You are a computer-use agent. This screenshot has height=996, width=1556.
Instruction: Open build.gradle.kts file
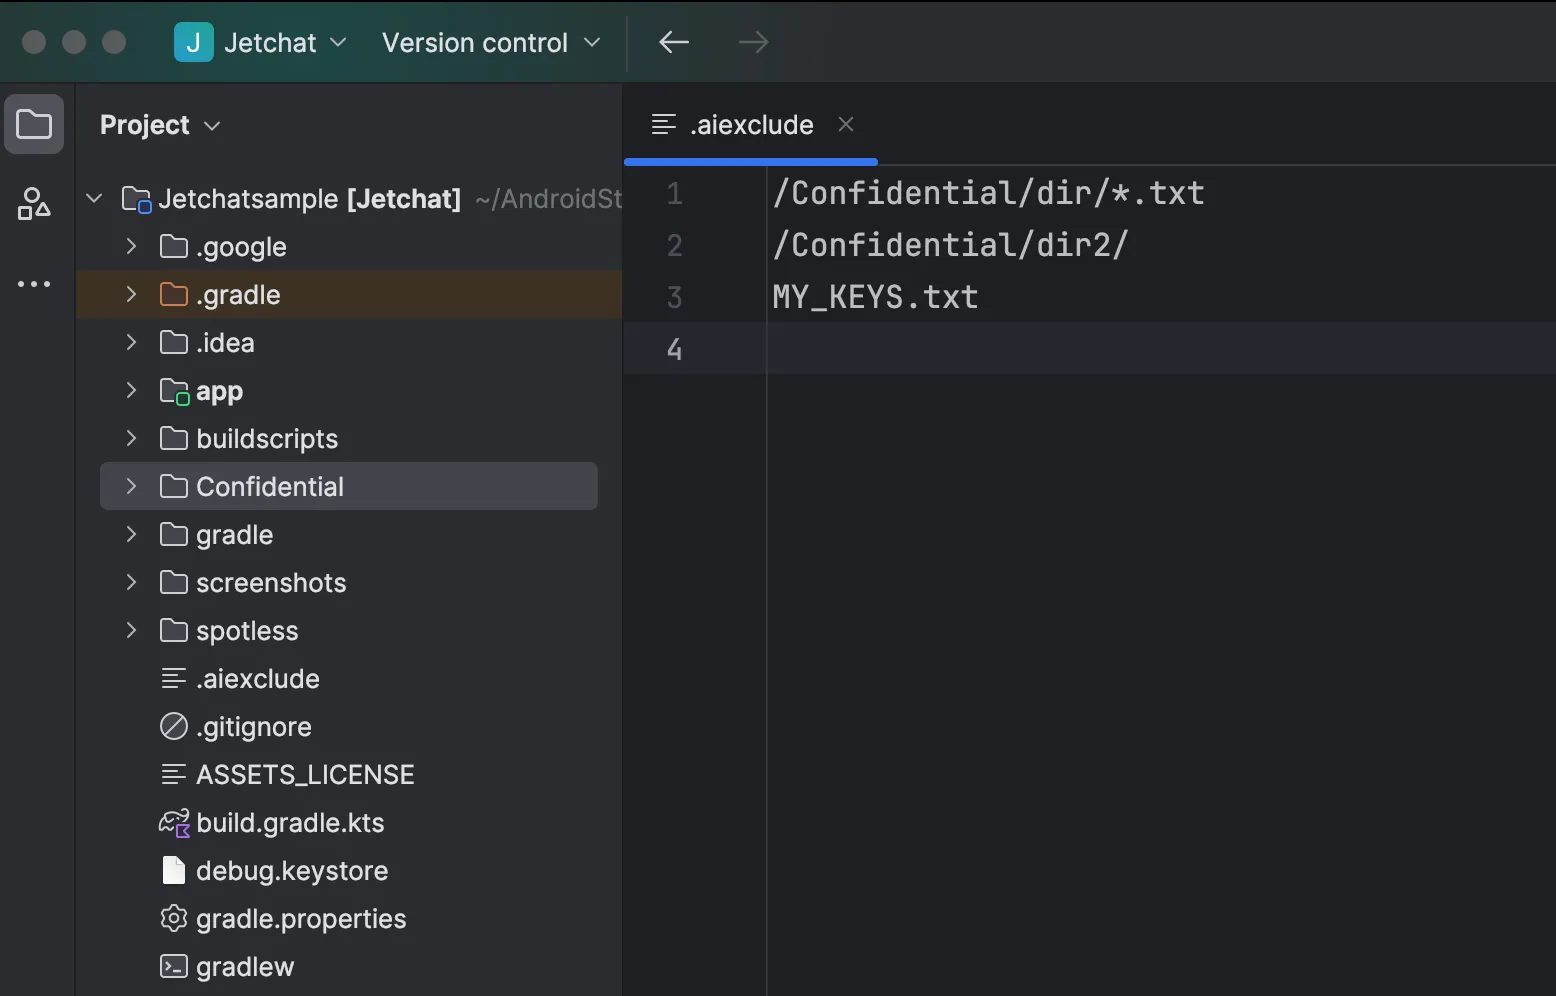point(290,823)
